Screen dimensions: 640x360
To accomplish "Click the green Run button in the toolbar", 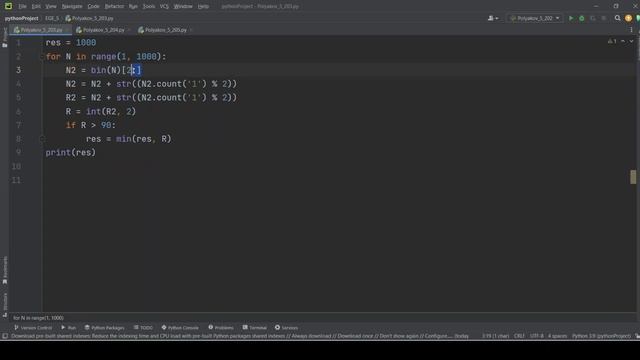I will coord(571,18).
